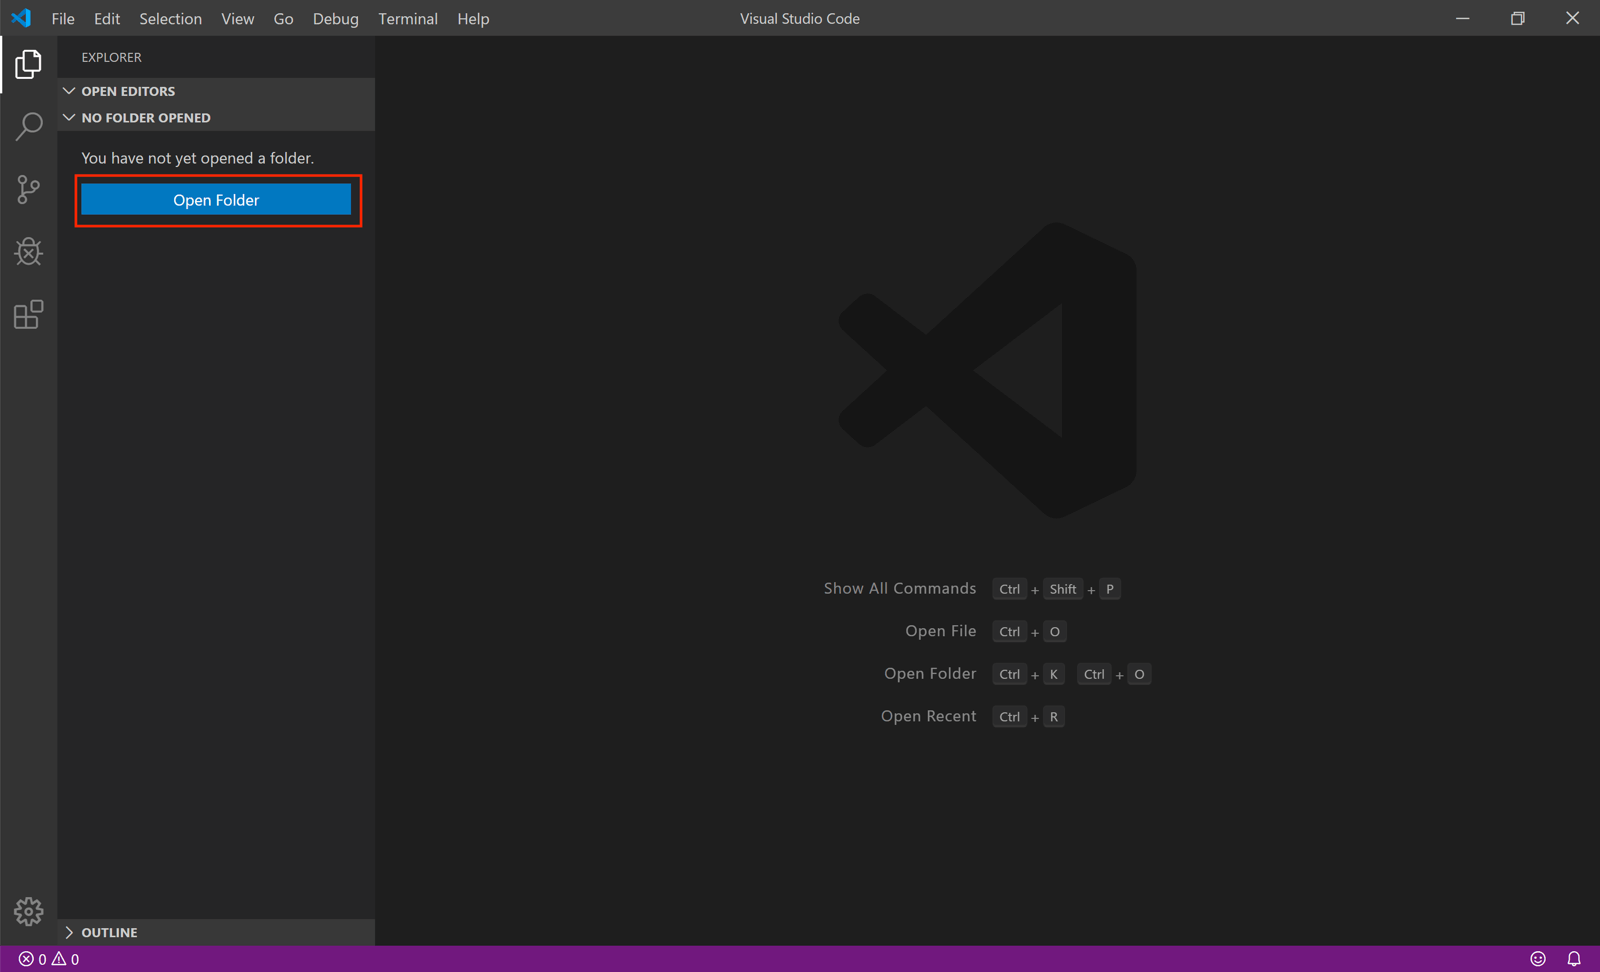
Task: Collapse the Open Editors section
Action: 216,91
